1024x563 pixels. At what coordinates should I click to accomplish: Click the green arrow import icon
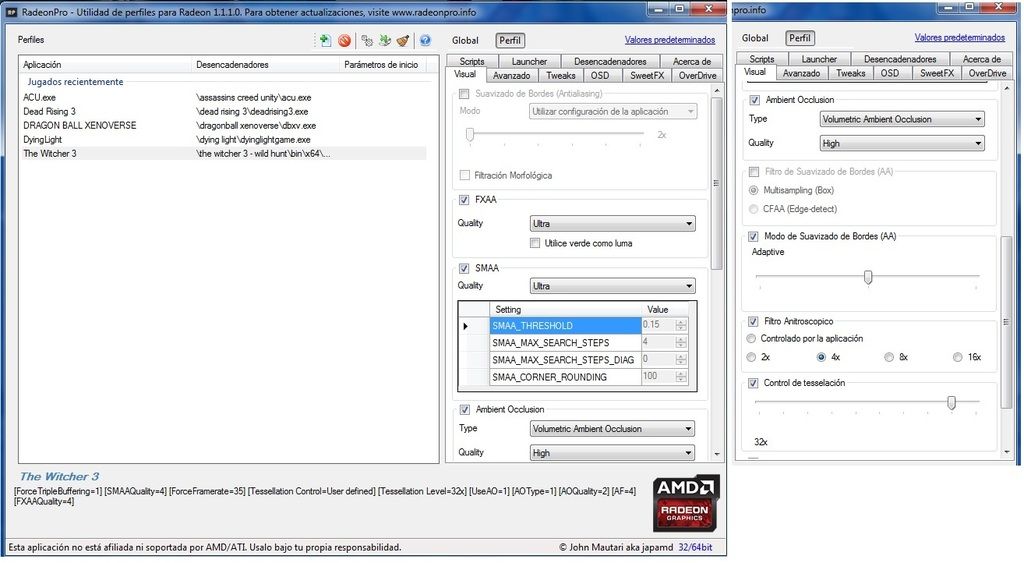(x=385, y=40)
